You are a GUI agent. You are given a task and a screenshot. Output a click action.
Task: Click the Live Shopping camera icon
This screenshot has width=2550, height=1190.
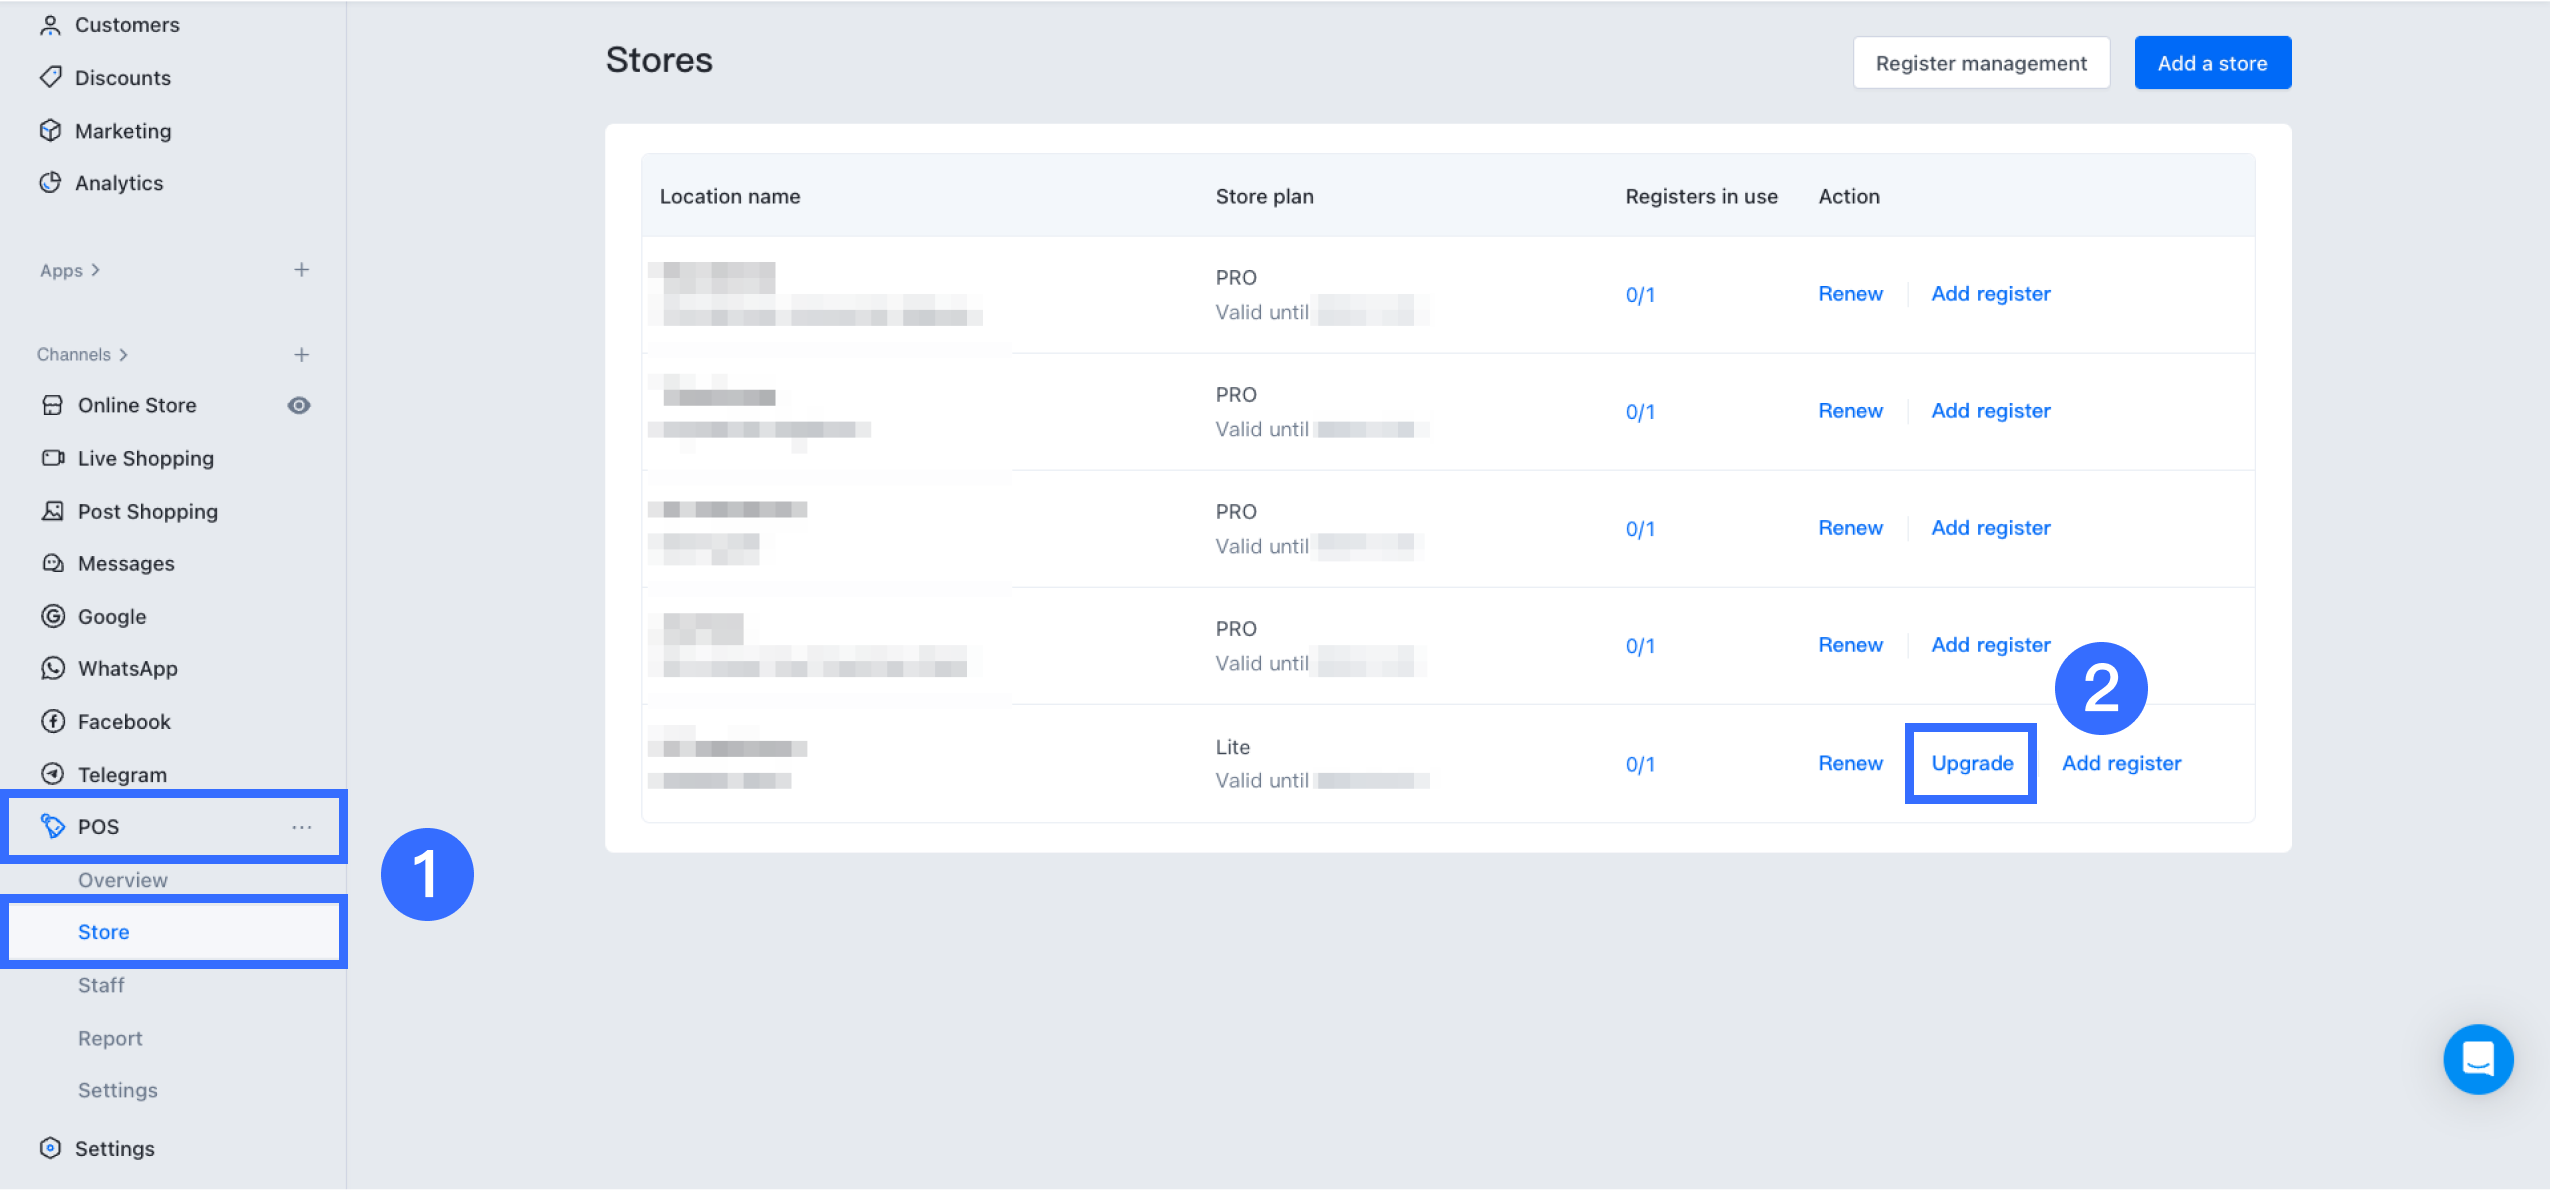coord(53,458)
